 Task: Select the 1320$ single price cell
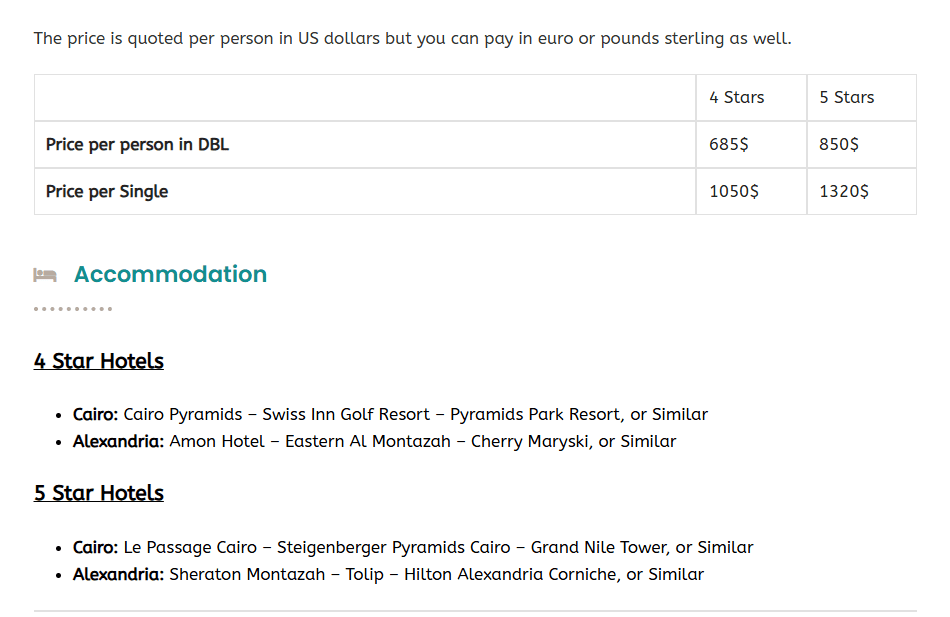point(844,191)
